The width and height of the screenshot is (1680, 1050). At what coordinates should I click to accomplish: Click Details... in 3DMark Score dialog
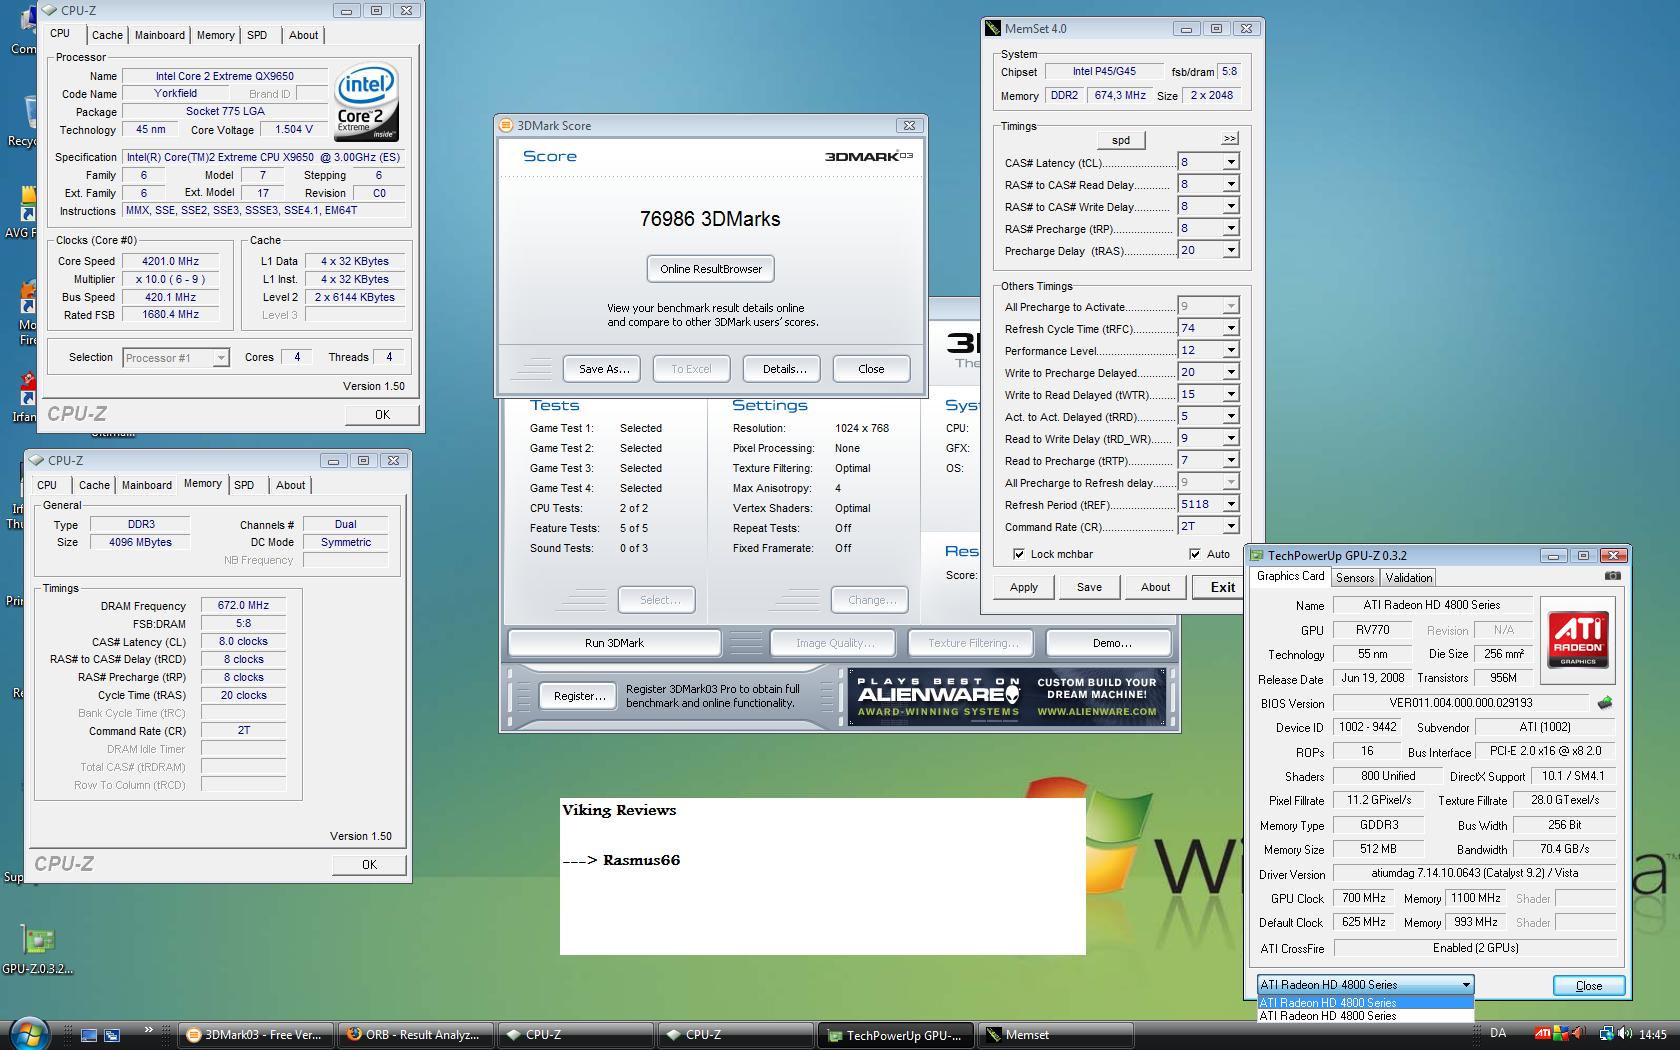(x=784, y=369)
